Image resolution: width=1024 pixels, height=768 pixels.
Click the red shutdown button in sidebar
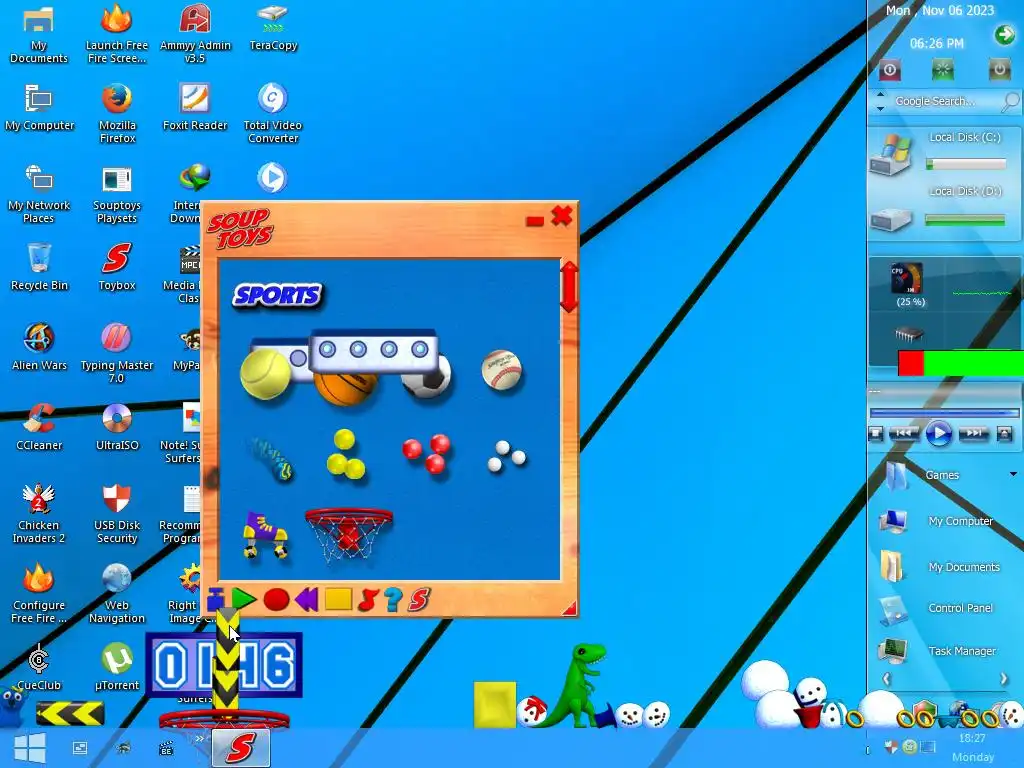[889, 69]
